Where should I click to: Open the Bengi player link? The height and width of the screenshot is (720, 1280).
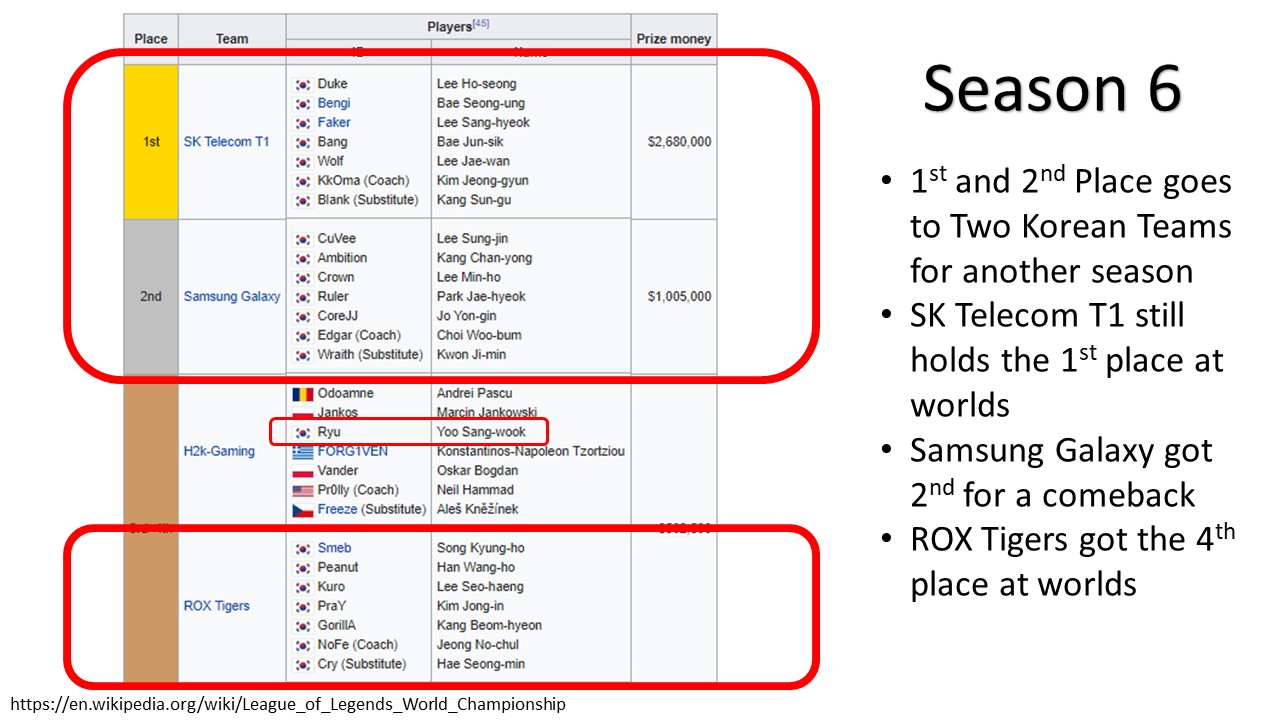pos(334,103)
